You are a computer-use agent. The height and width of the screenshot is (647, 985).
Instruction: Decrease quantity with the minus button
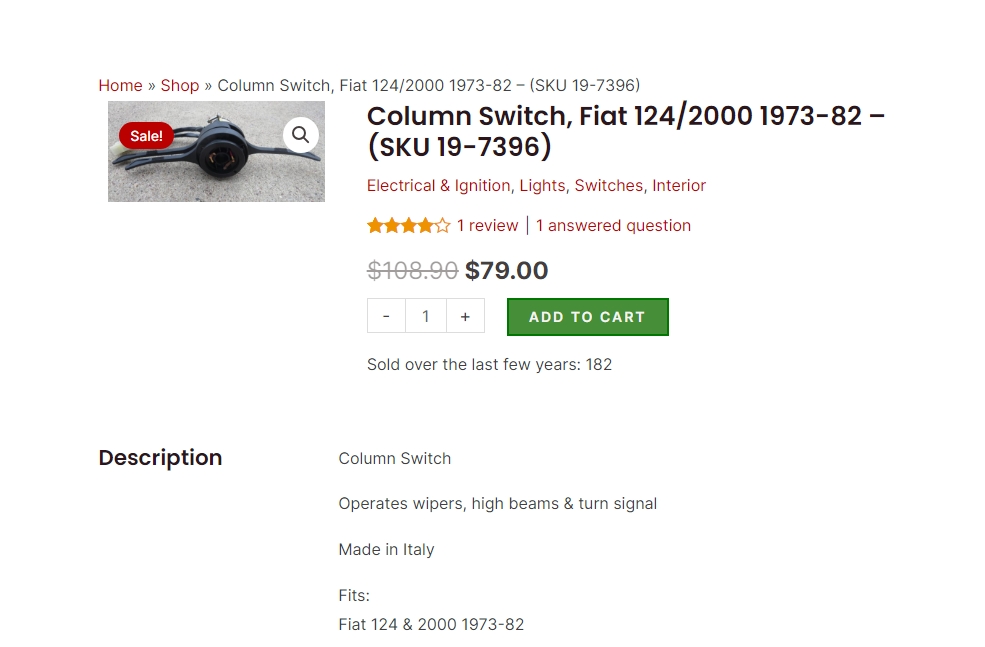pyautogui.click(x=386, y=316)
